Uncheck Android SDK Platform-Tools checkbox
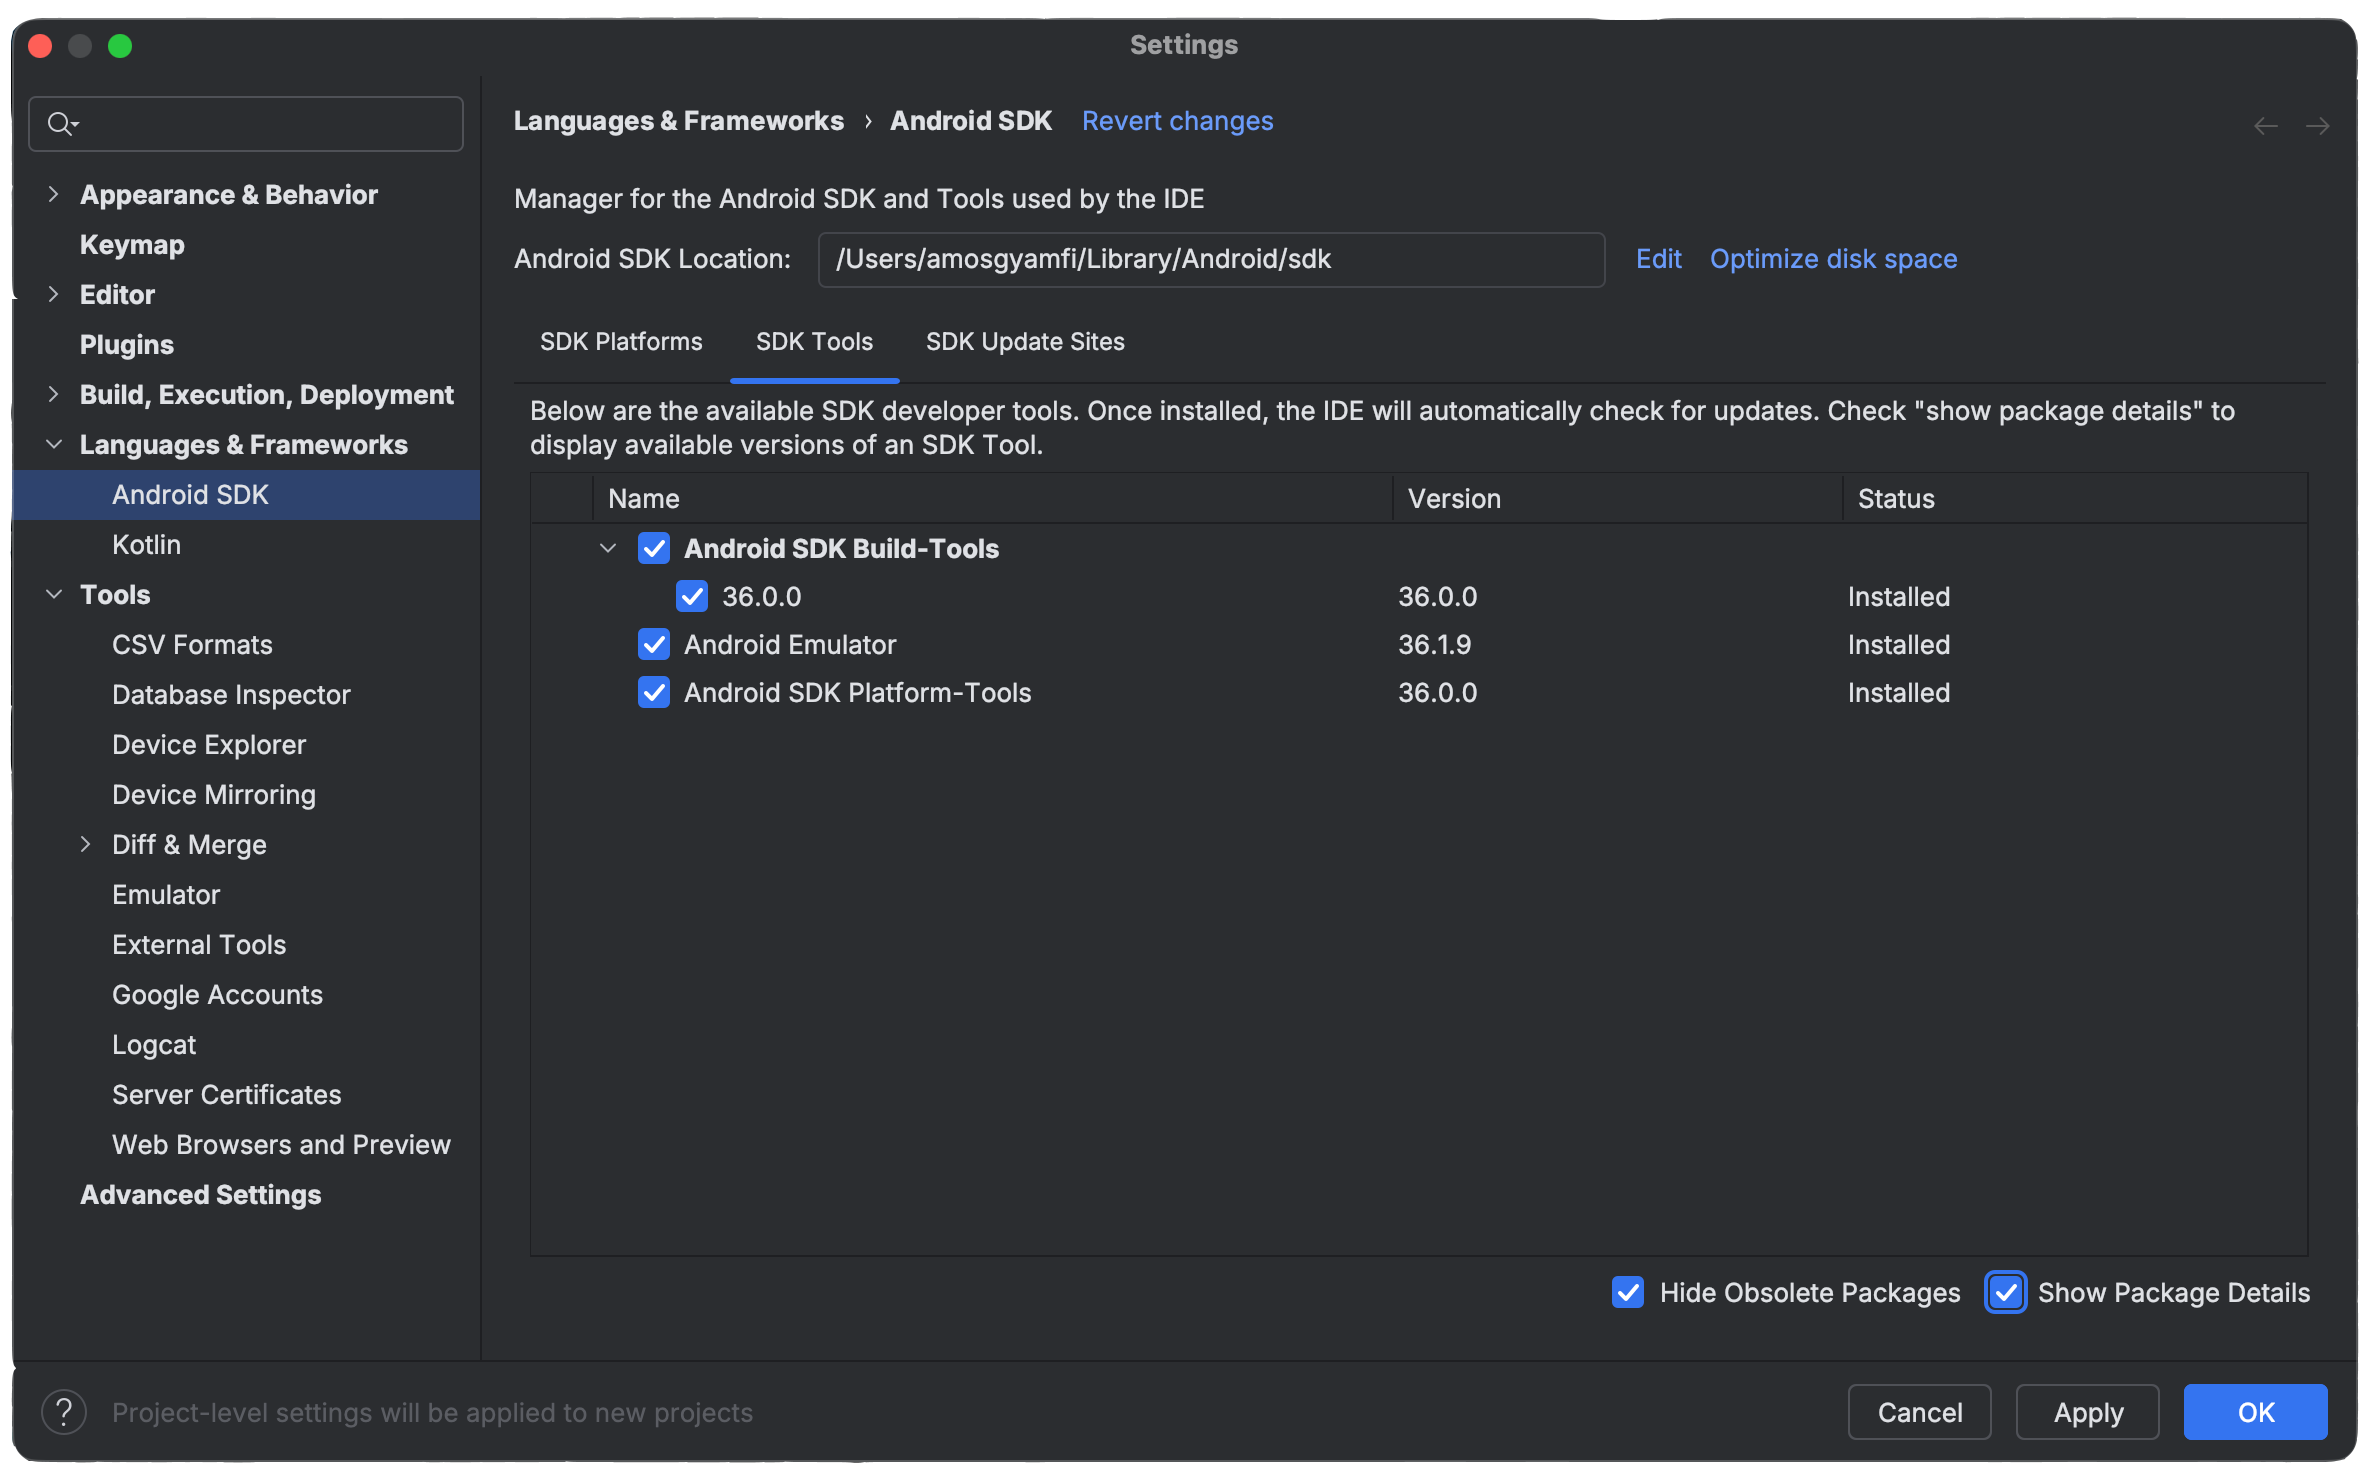Screen dimensions: 2372x1476 coord(654,692)
